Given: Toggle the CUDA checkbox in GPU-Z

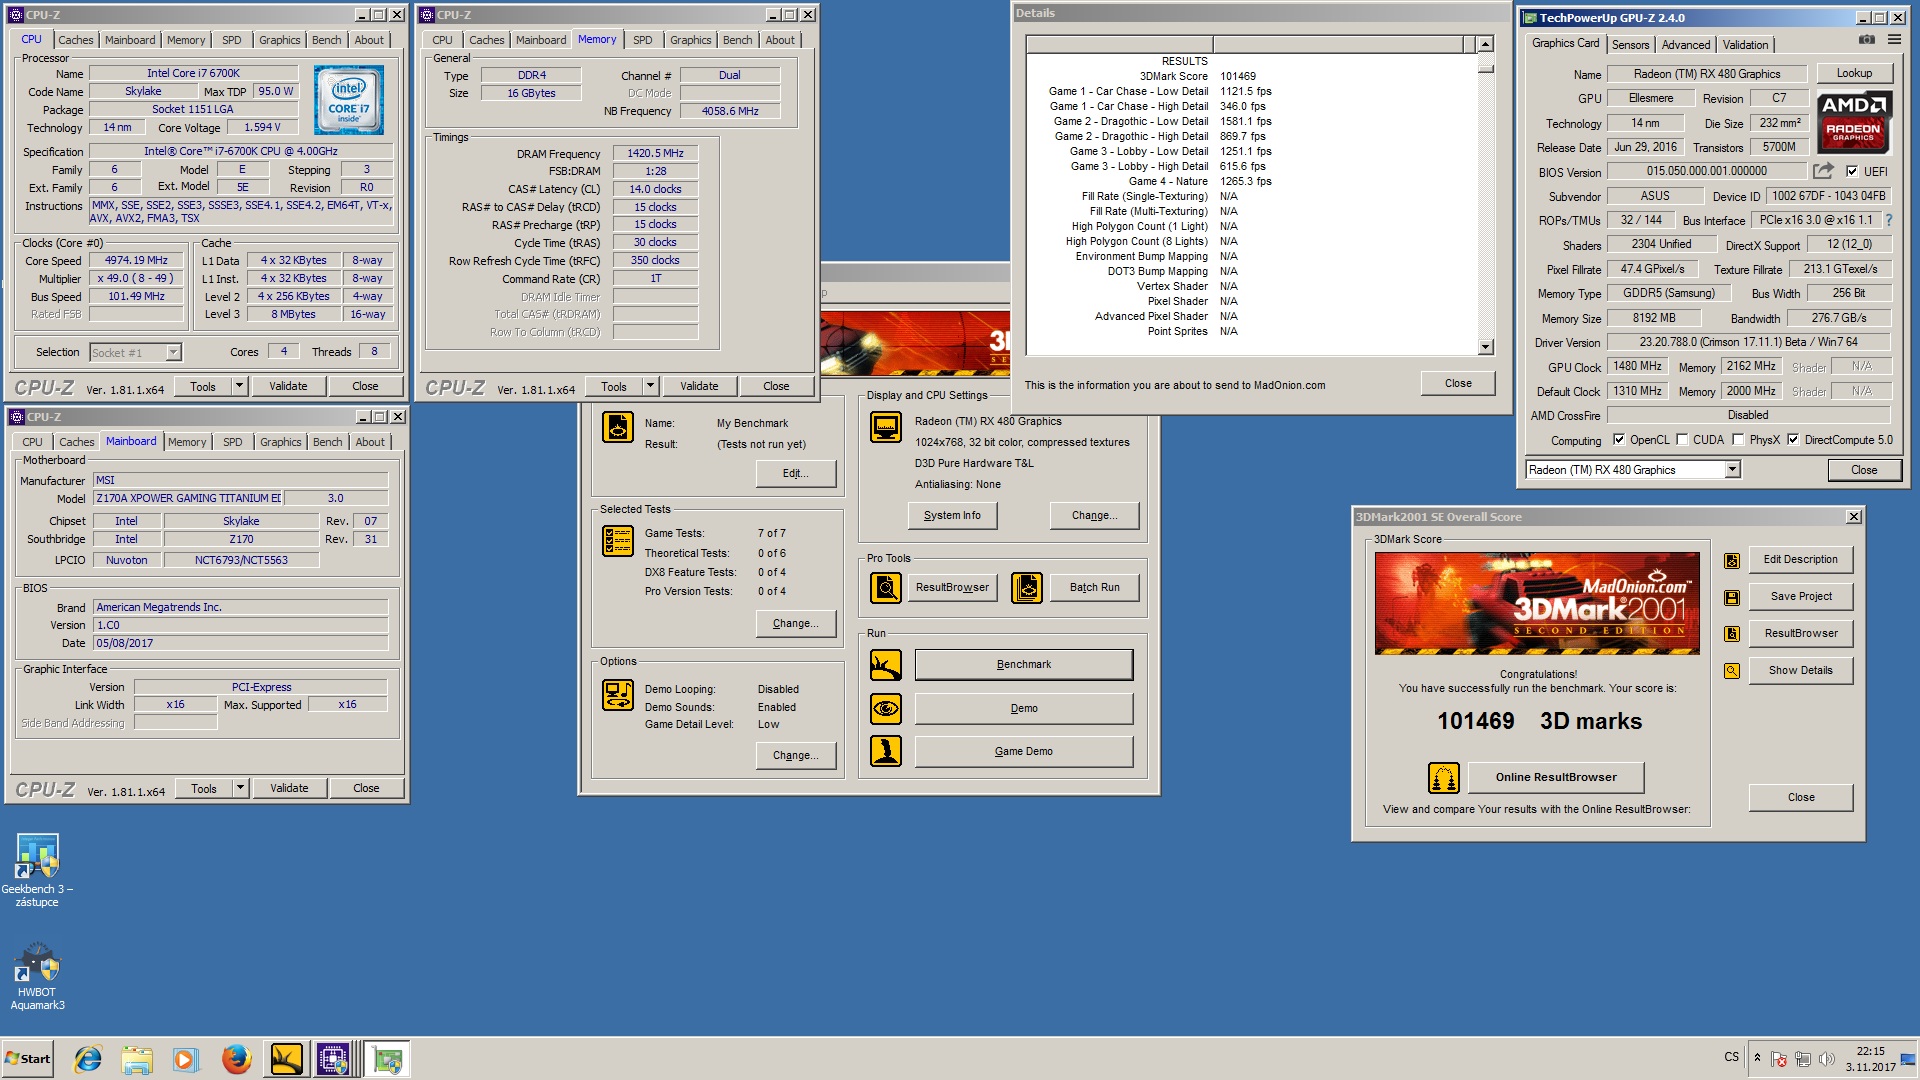Looking at the screenshot, I should coord(1682,440).
